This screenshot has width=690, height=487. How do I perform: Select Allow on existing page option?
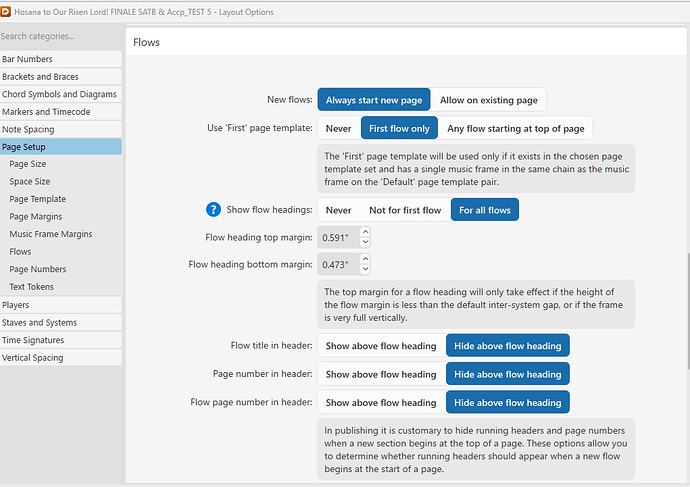point(489,100)
